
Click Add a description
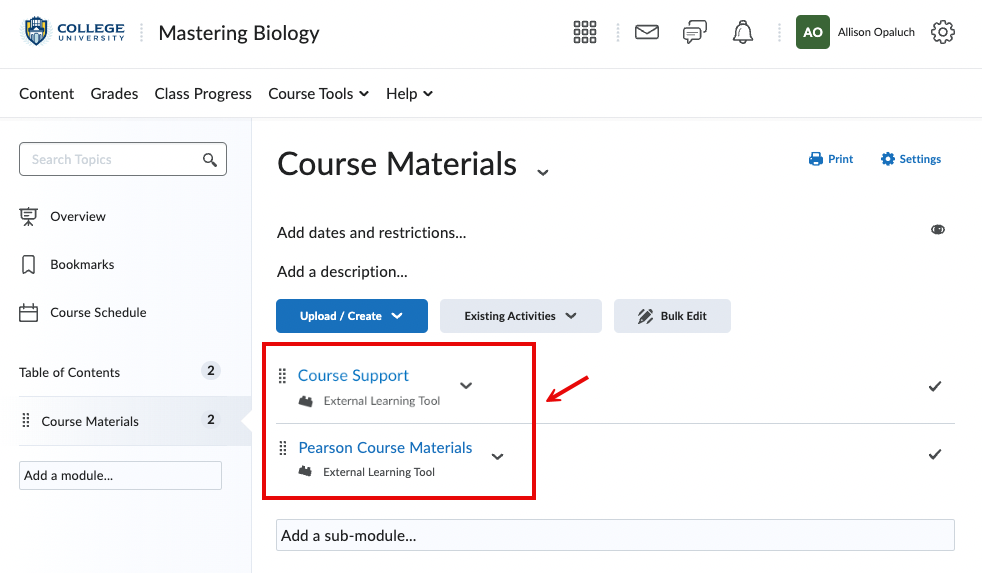click(342, 272)
